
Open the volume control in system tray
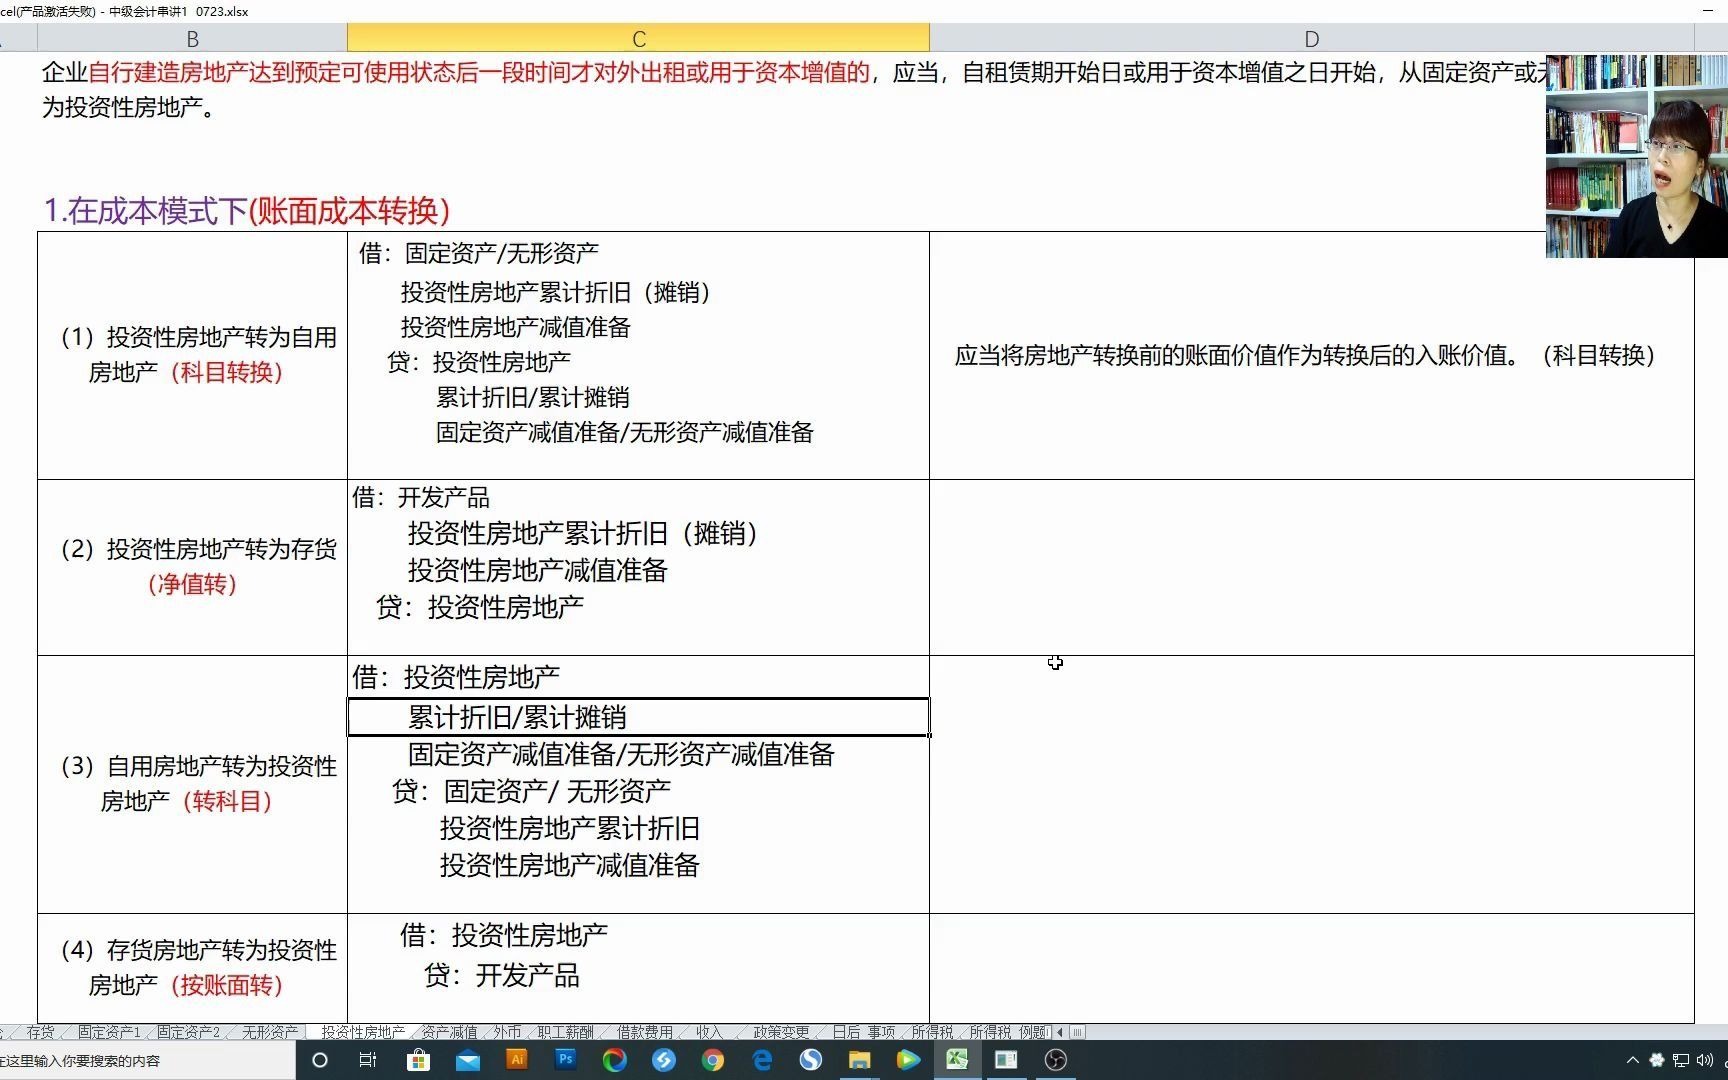(1704, 1060)
